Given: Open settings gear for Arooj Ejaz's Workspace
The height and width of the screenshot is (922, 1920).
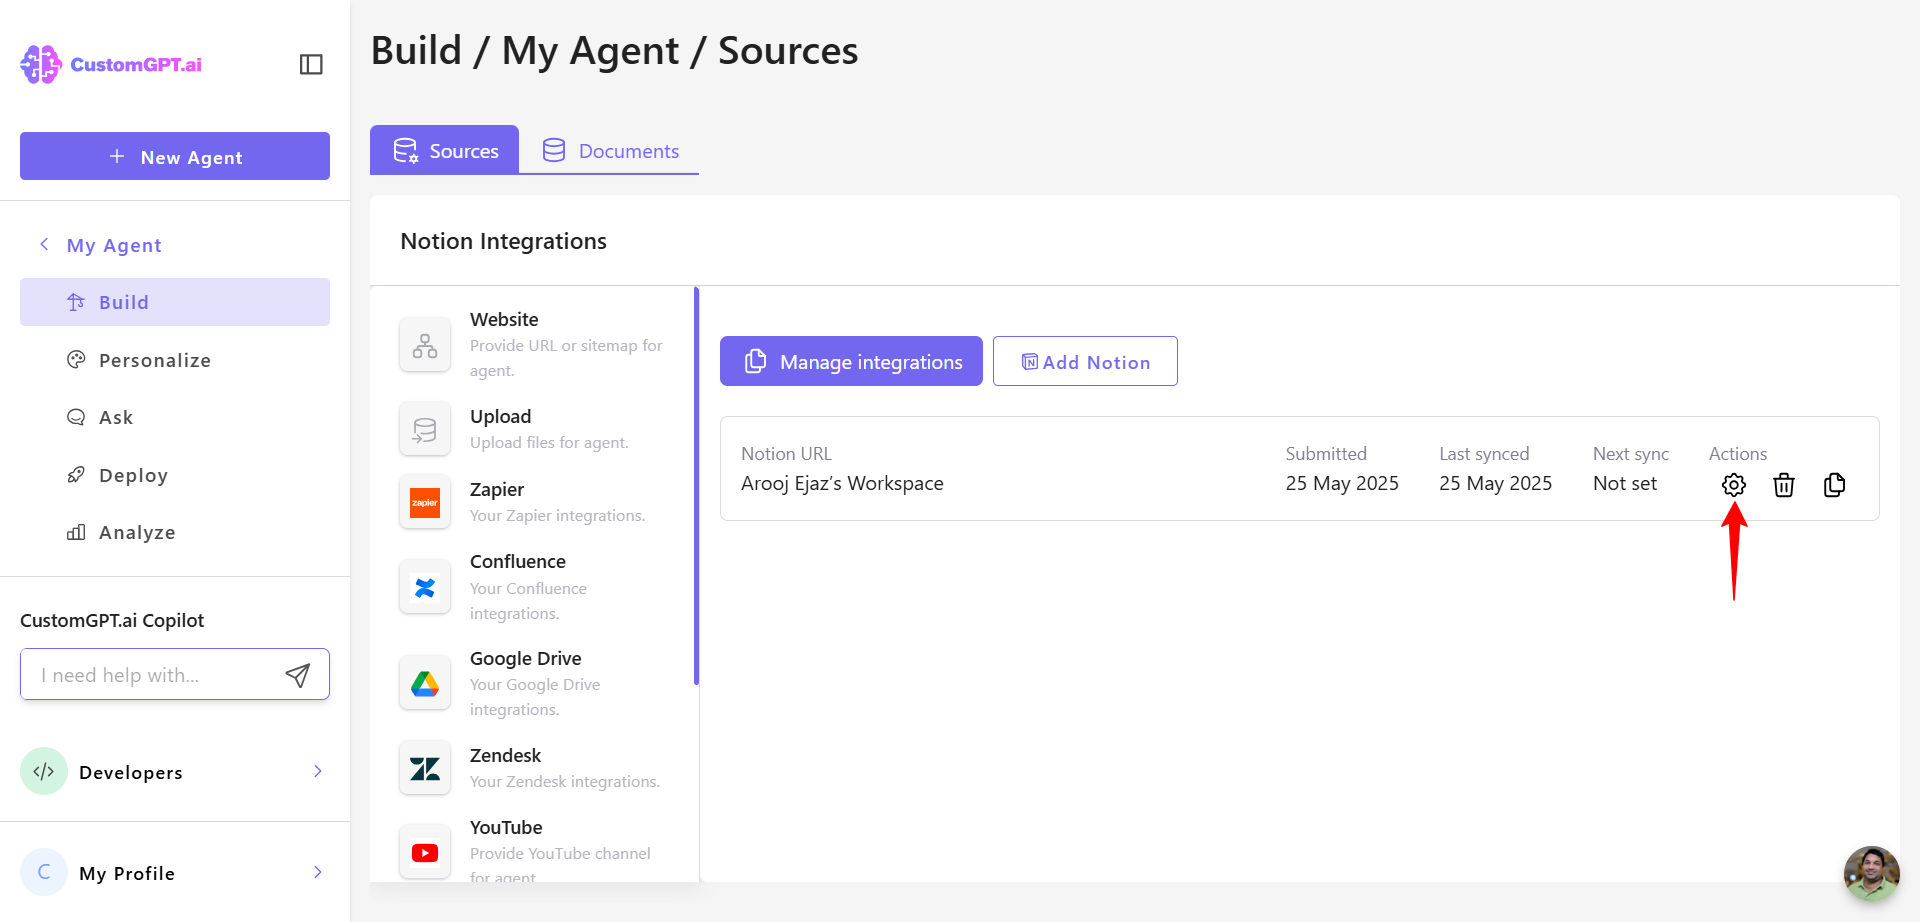Looking at the screenshot, I should [1734, 485].
